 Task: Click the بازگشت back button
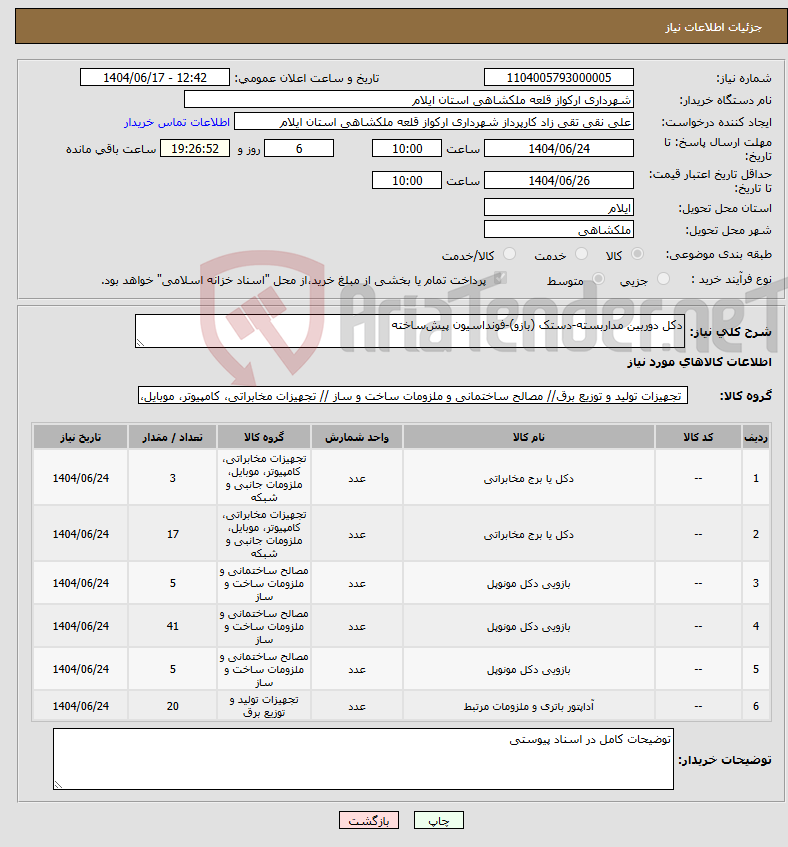point(369,821)
